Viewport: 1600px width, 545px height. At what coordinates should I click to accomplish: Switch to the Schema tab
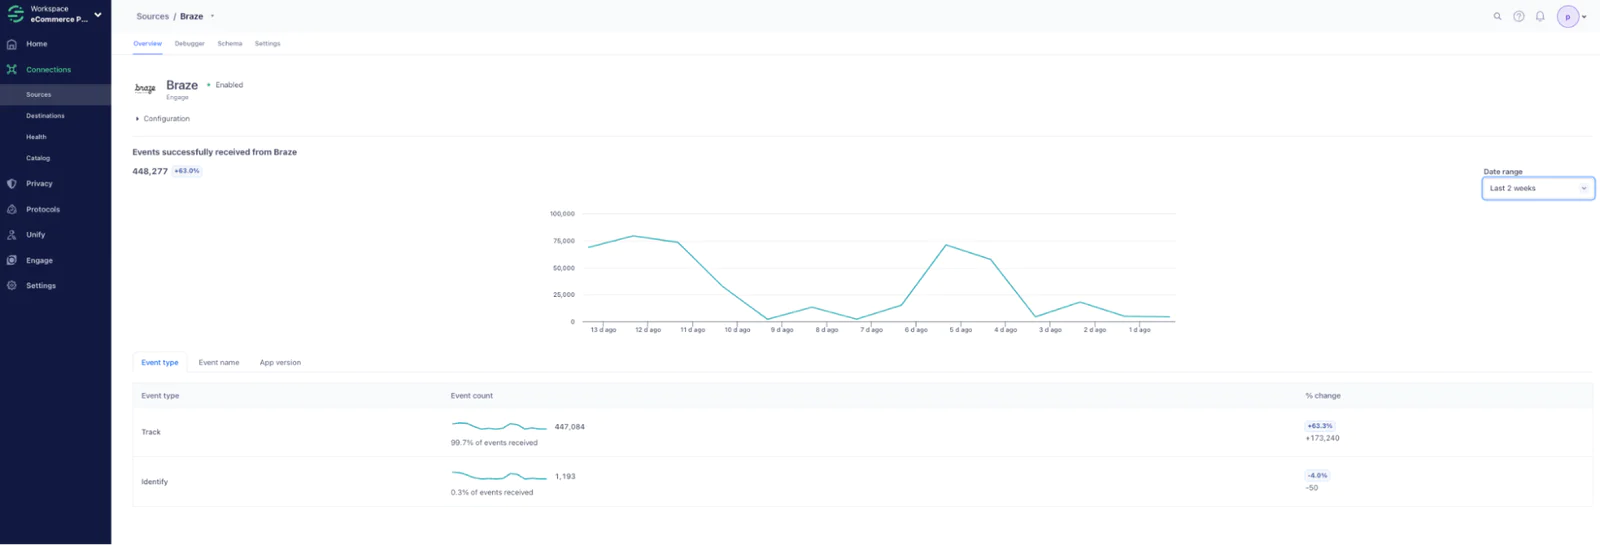[230, 44]
